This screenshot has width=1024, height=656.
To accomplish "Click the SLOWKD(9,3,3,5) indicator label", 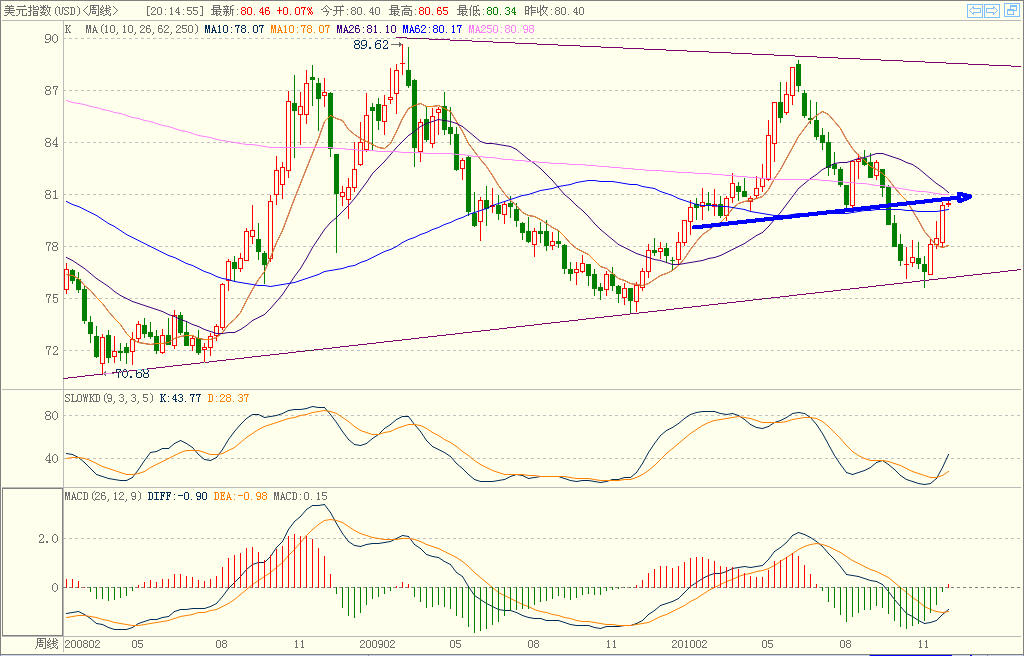I will tap(109, 398).
